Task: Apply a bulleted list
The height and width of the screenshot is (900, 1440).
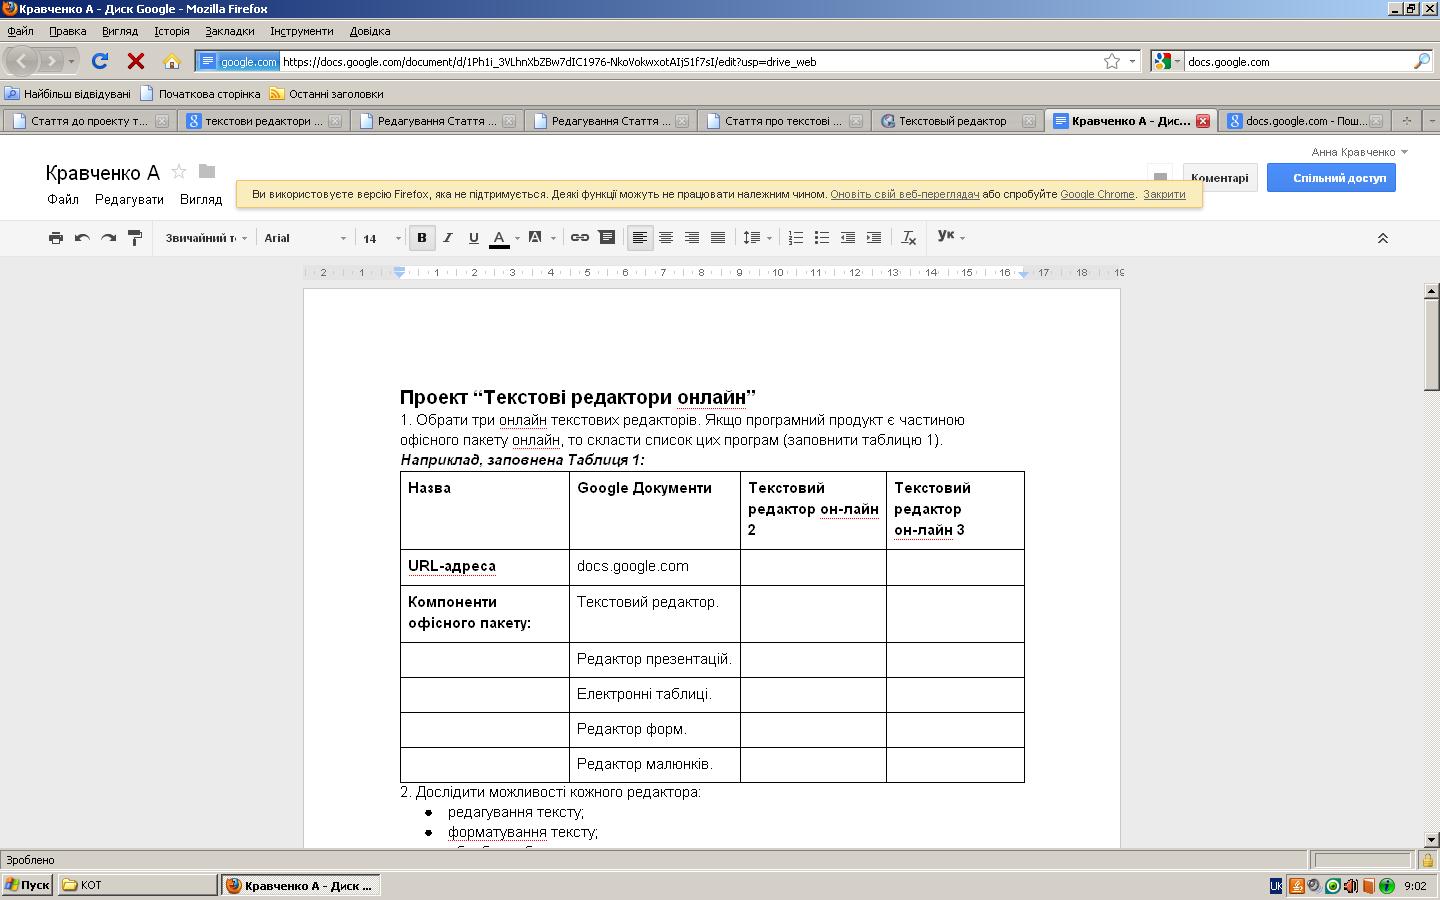Action: click(x=822, y=238)
